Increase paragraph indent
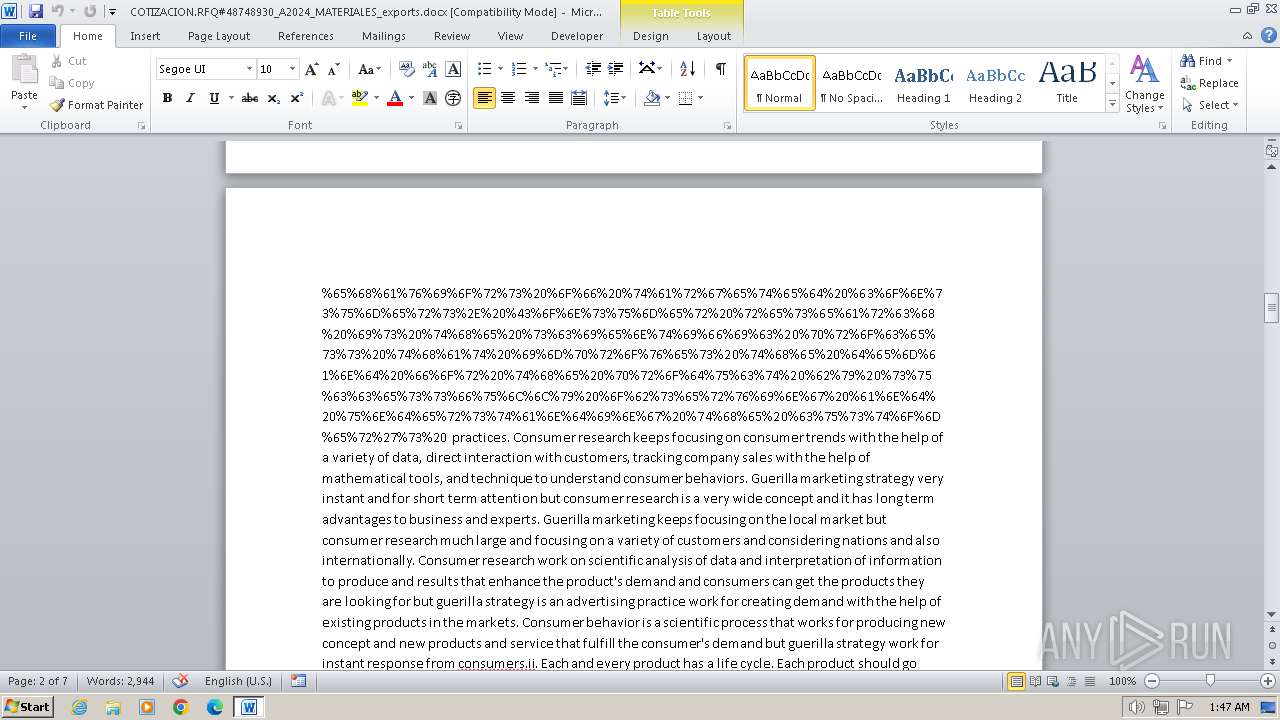The width and height of the screenshot is (1280, 720). [616, 69]
